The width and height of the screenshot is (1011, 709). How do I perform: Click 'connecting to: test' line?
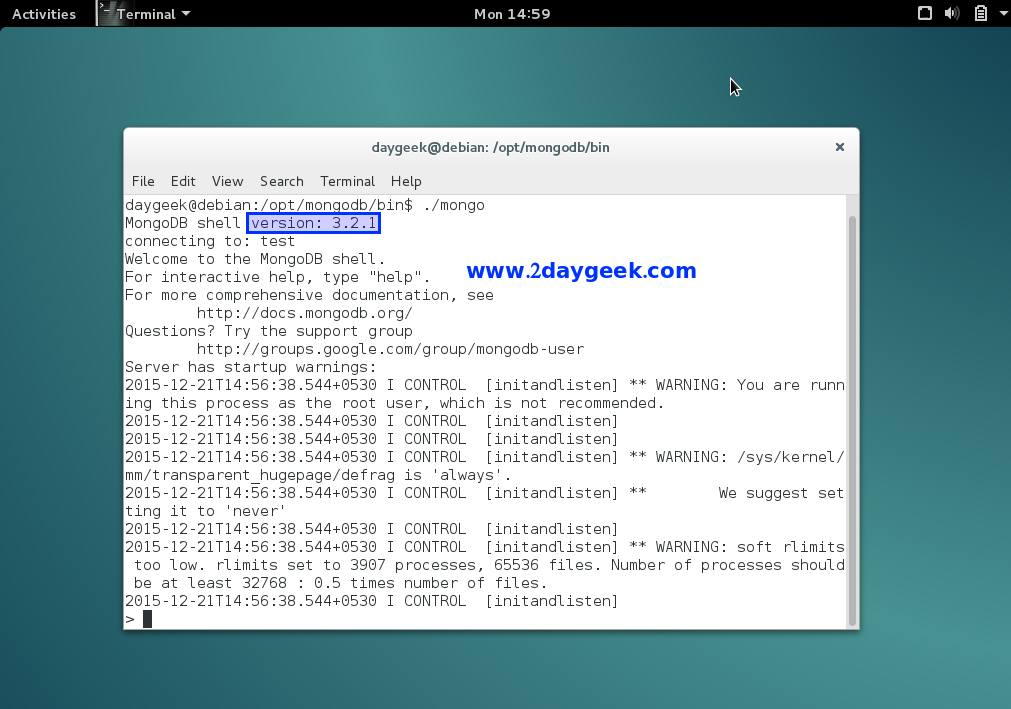(210, 241)
